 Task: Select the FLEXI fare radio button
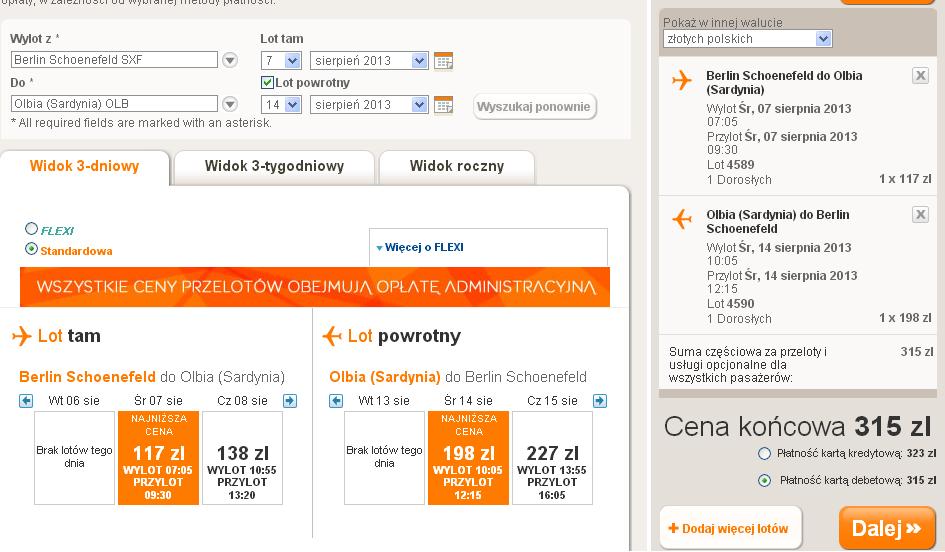coord(31,228)
